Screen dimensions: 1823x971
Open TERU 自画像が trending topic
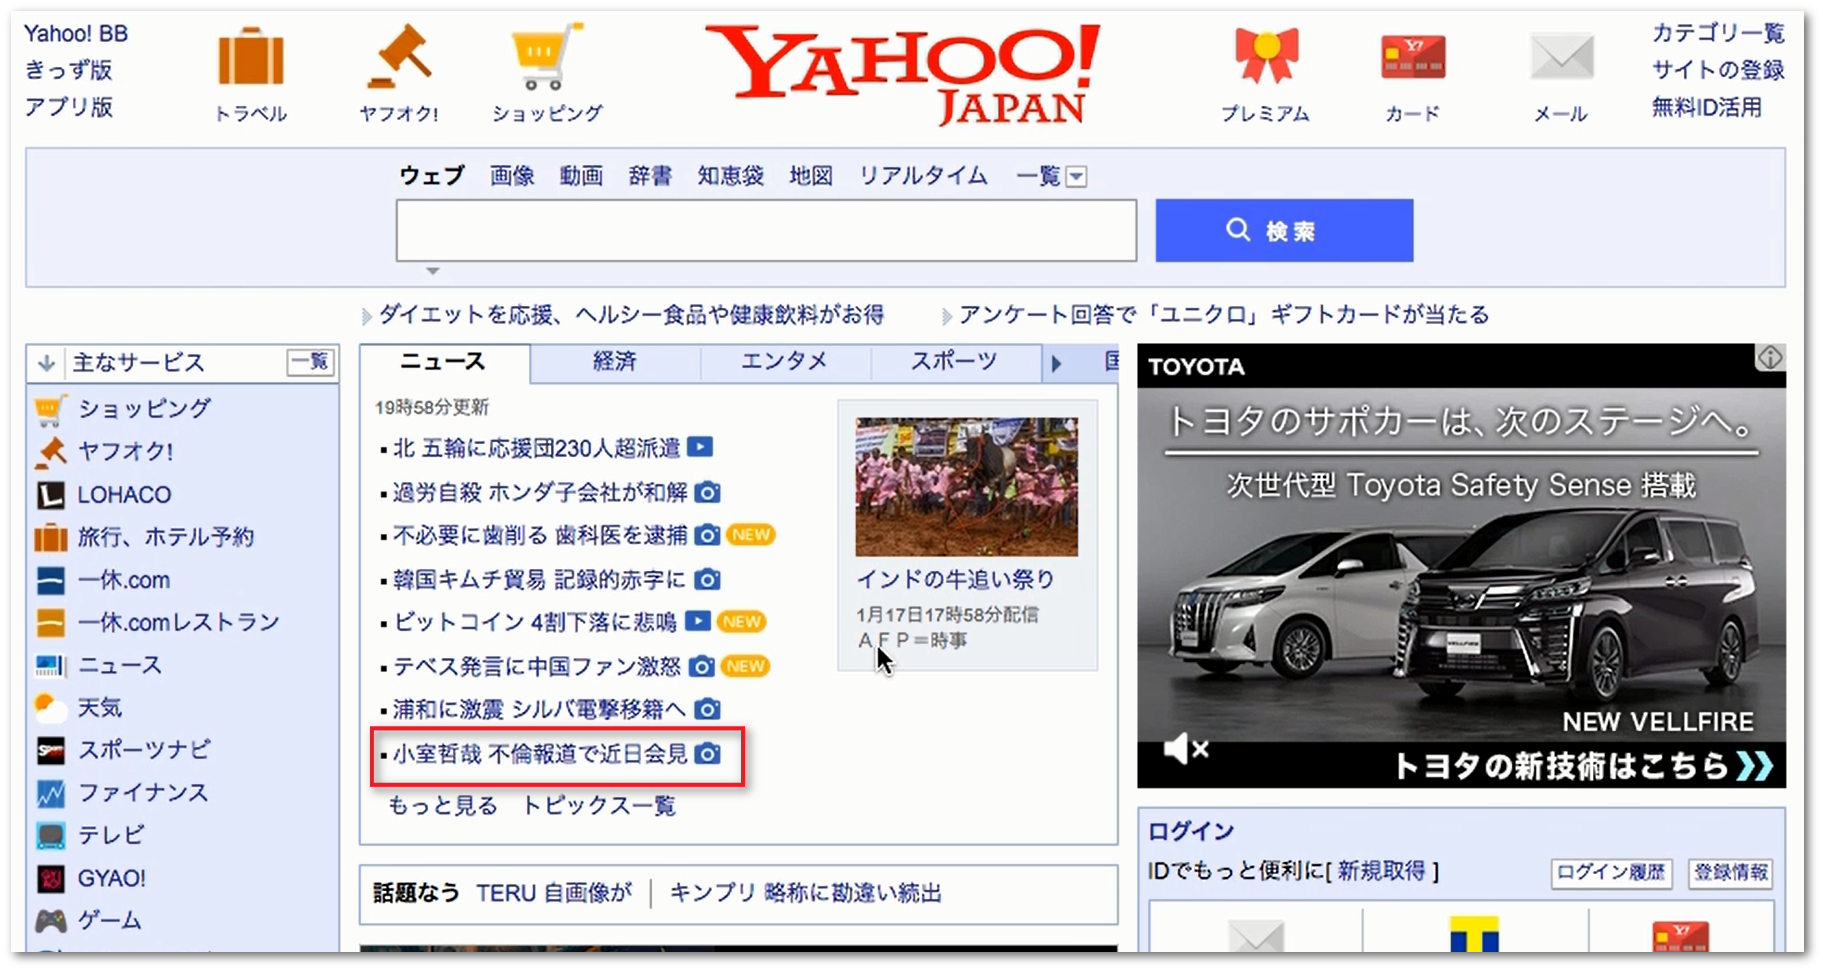[554, 893]
